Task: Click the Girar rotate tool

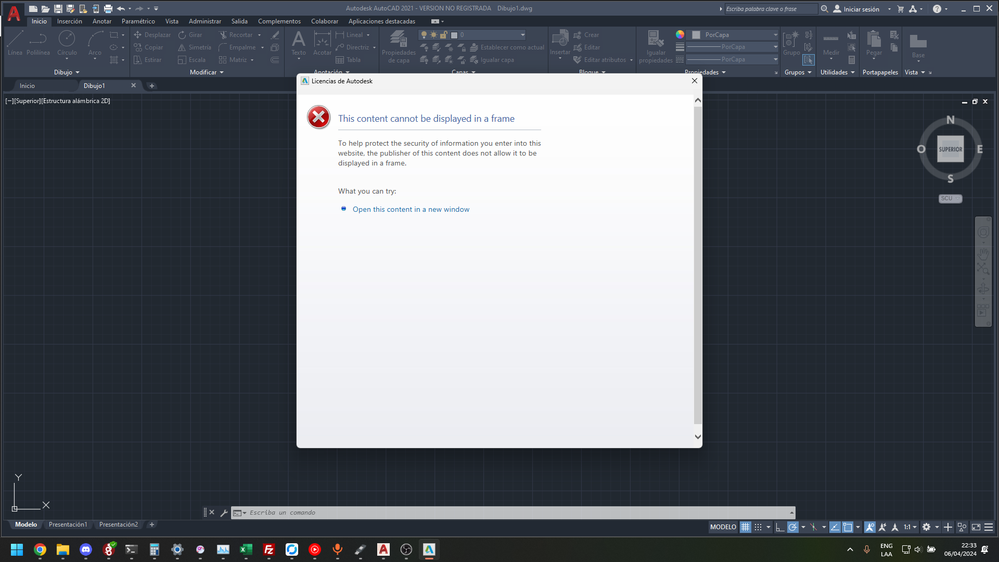Action: tap(190, 34)
